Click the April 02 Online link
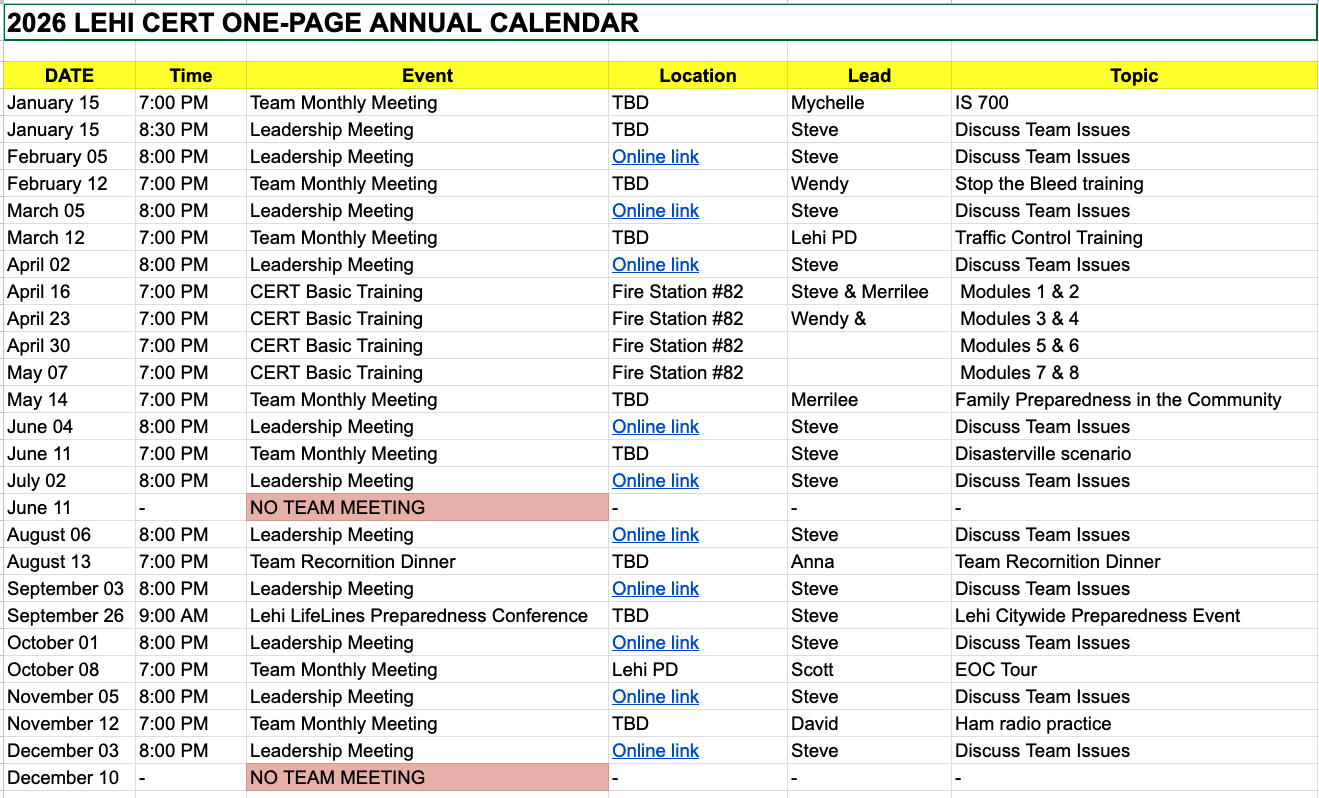1319x798 pixels. point(655,265)
